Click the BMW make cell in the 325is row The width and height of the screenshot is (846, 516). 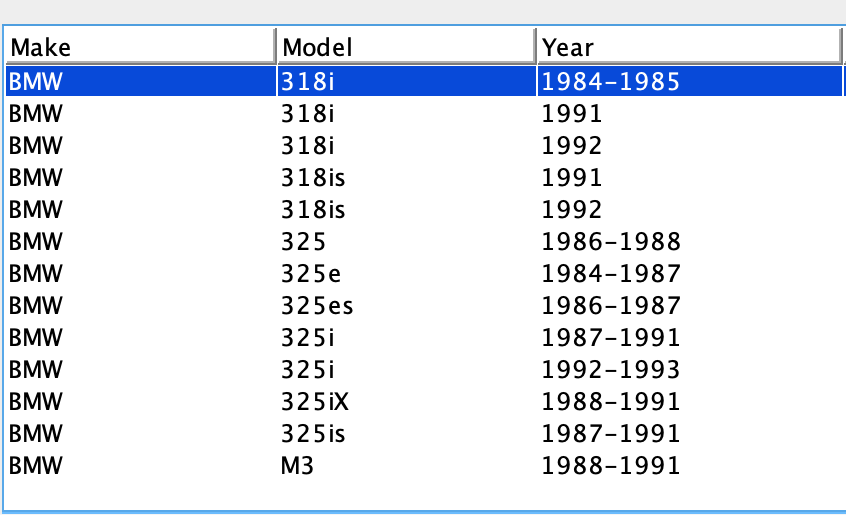141,433
